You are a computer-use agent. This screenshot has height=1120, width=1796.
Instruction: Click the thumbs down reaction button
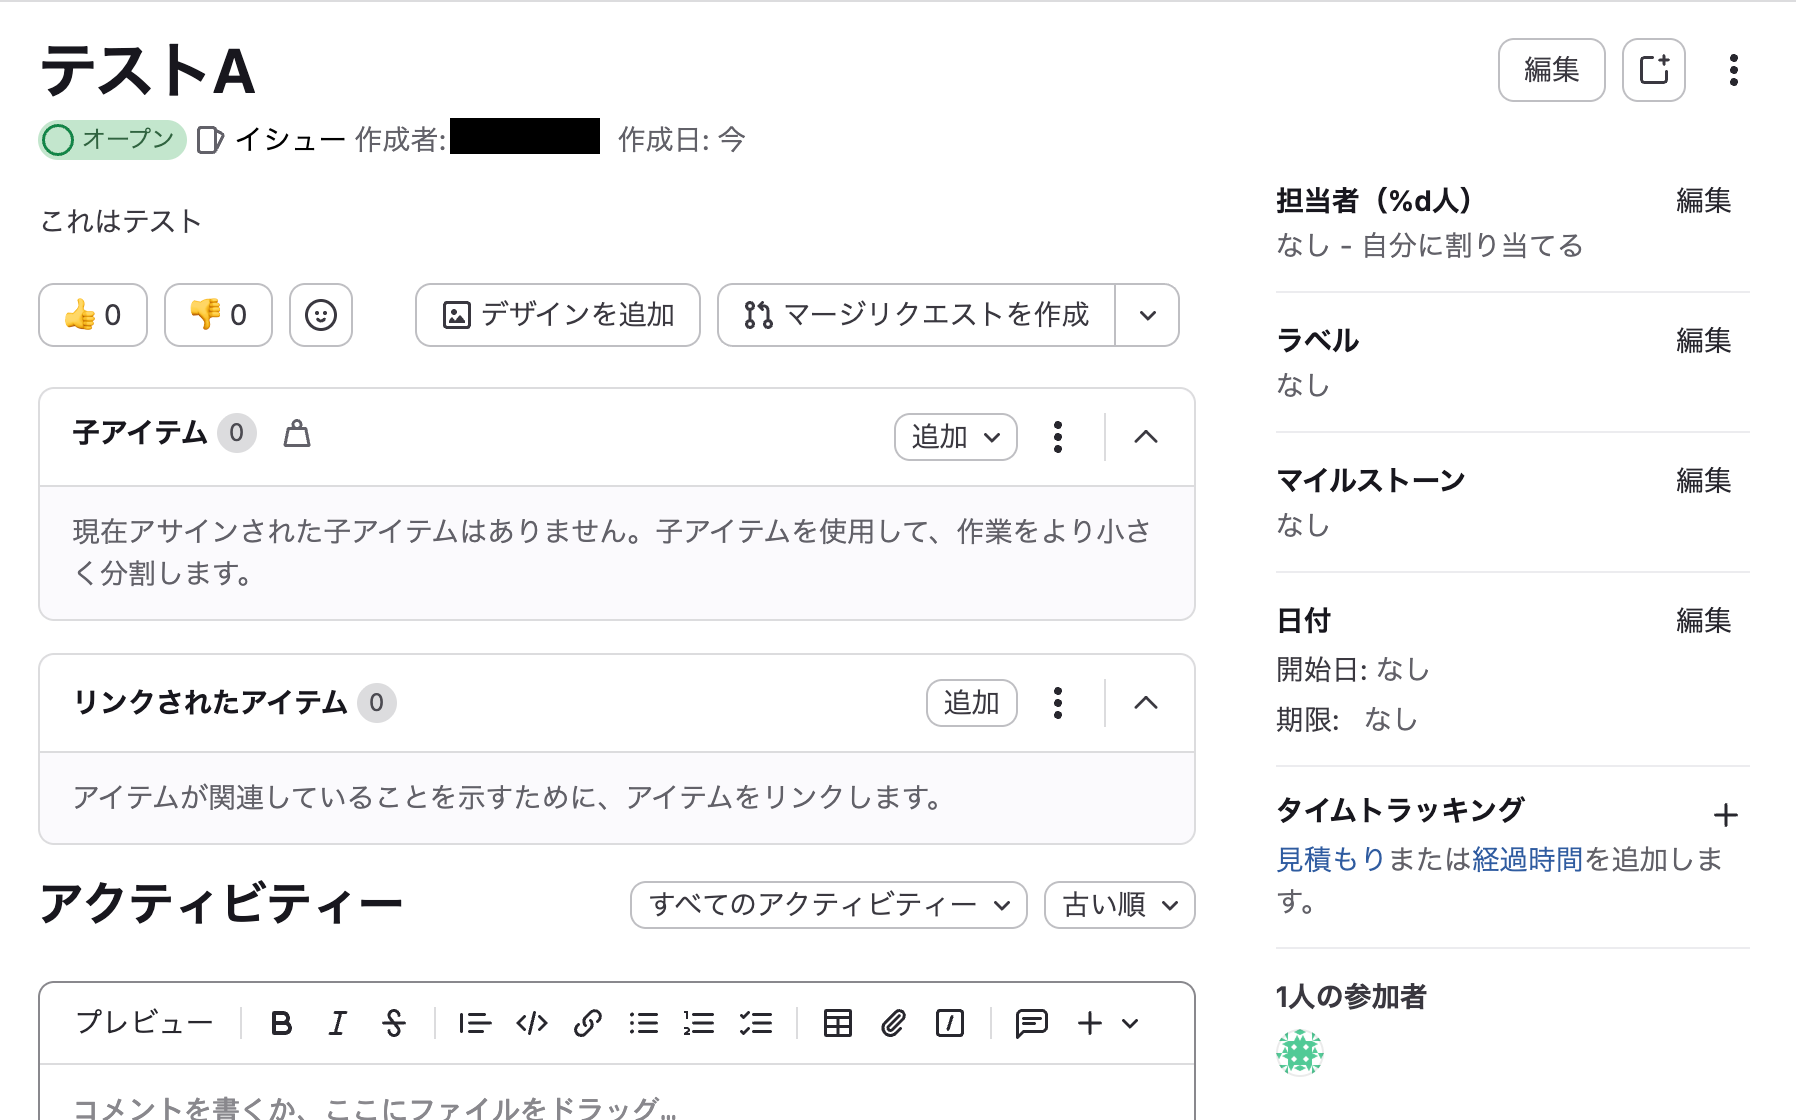click(218, 315)
